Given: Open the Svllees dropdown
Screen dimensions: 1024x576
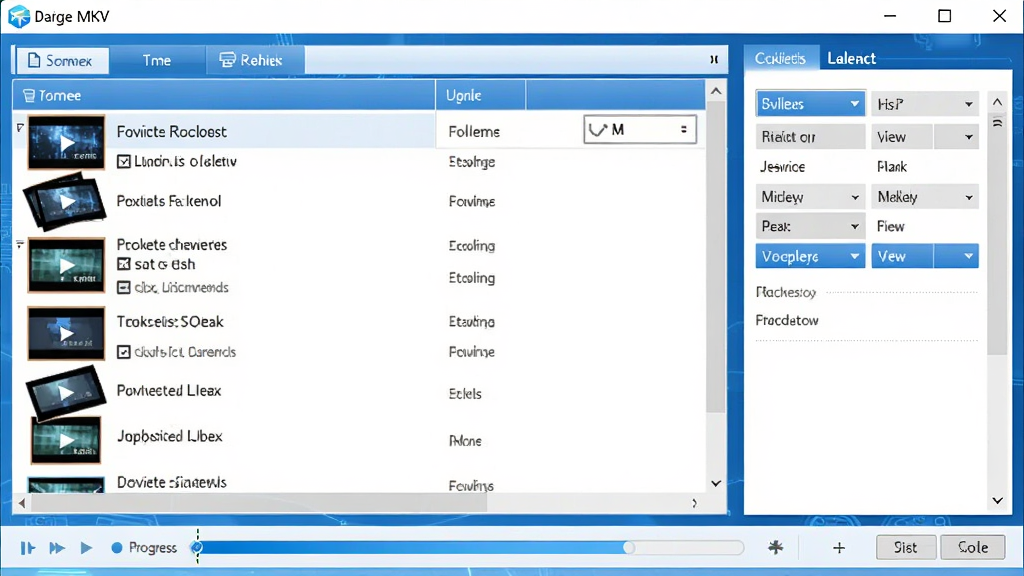Looking at the screenshot, I should 810,104.
